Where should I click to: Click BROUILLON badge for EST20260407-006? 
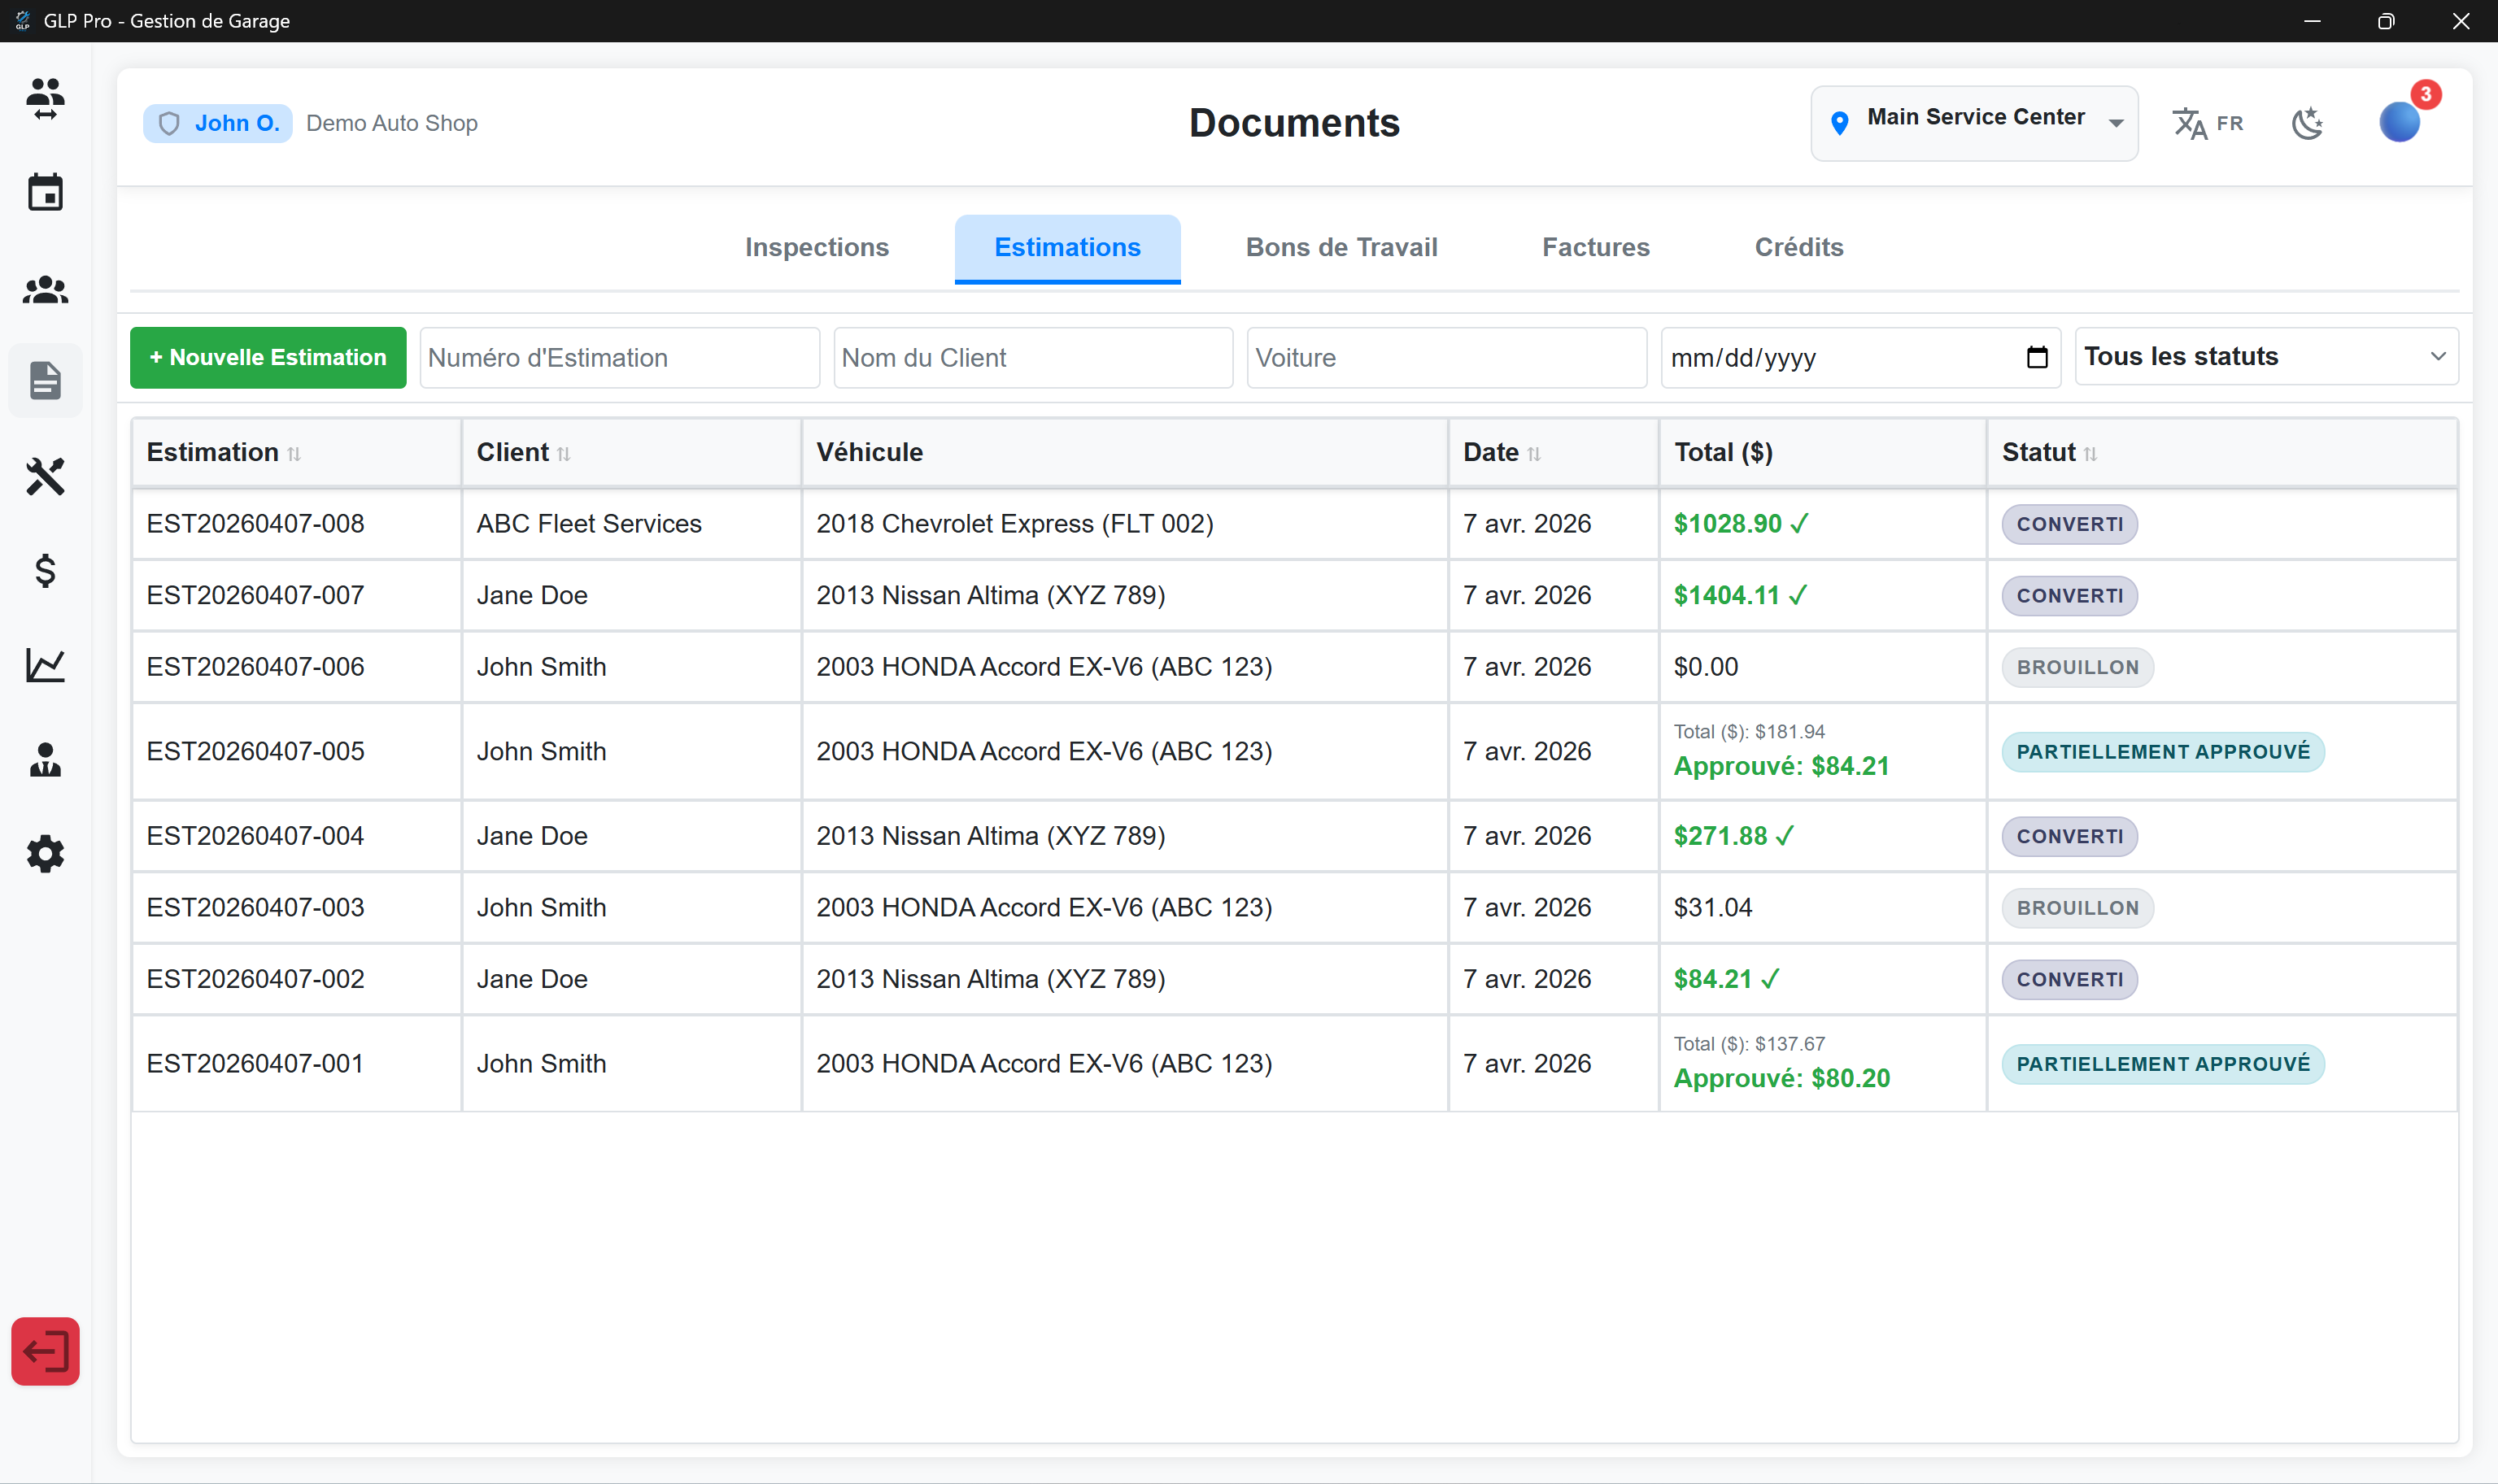[2077, 667]
